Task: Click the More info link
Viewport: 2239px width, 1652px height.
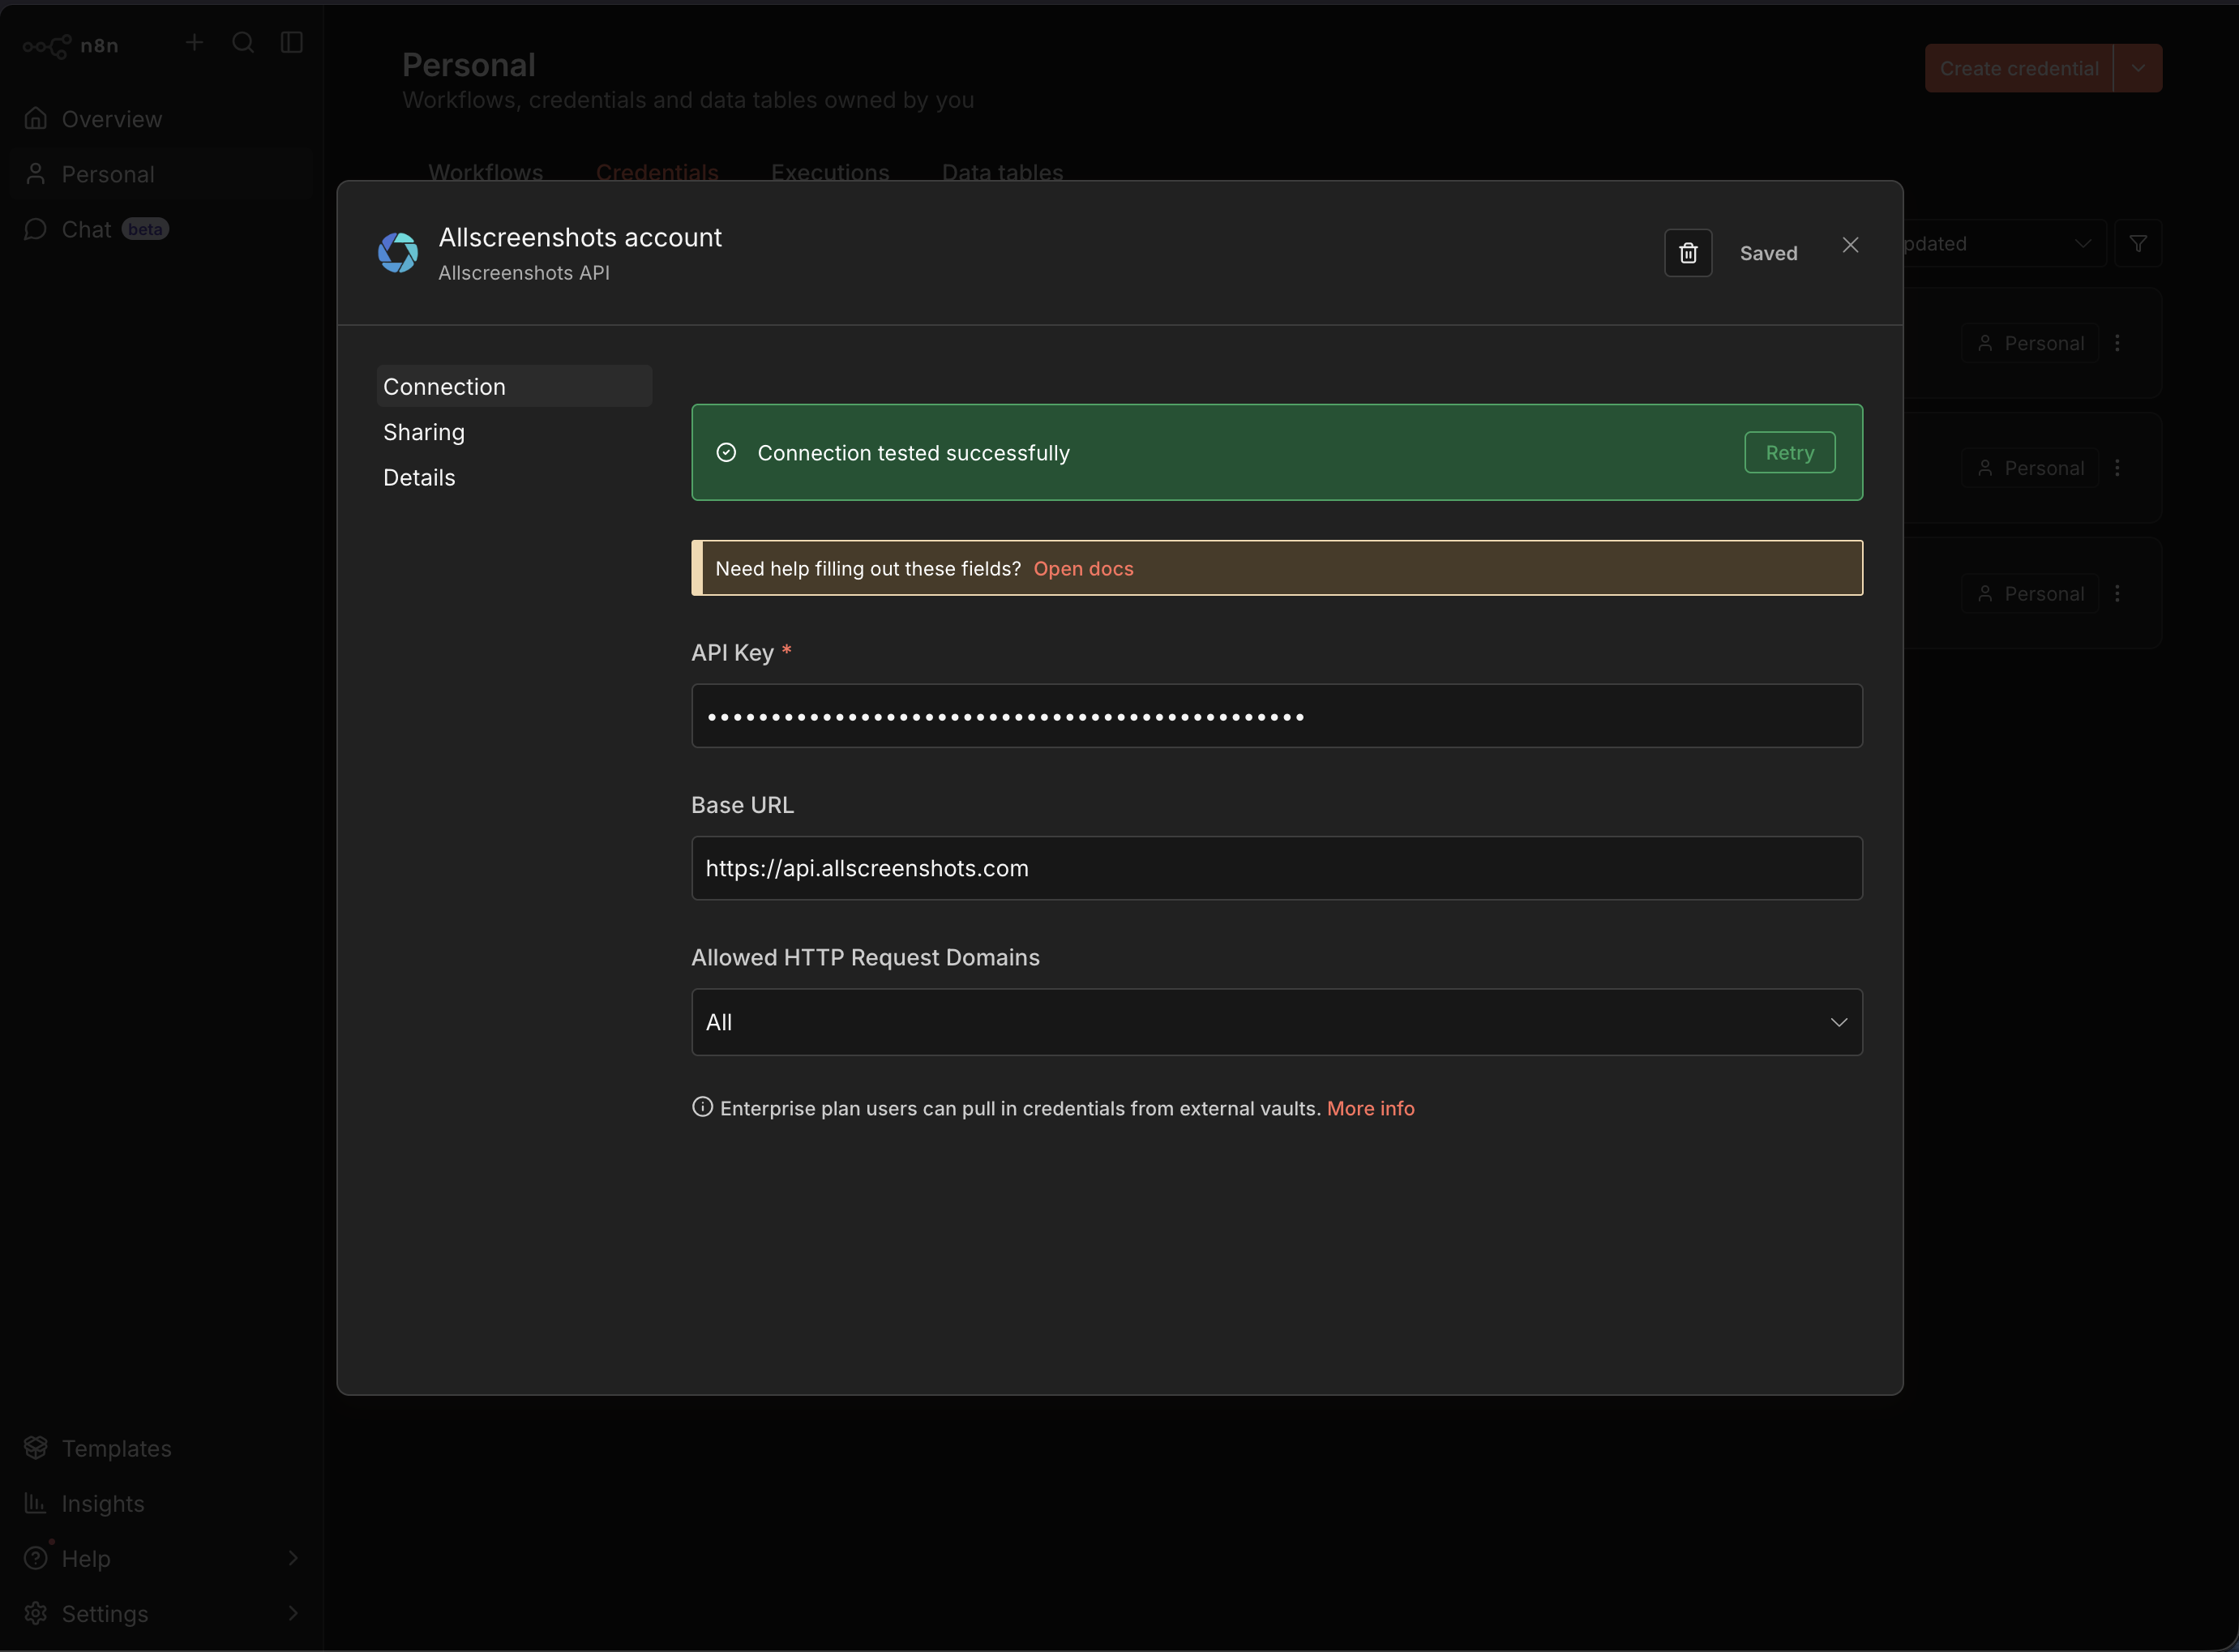Action: point(1370,1108)
